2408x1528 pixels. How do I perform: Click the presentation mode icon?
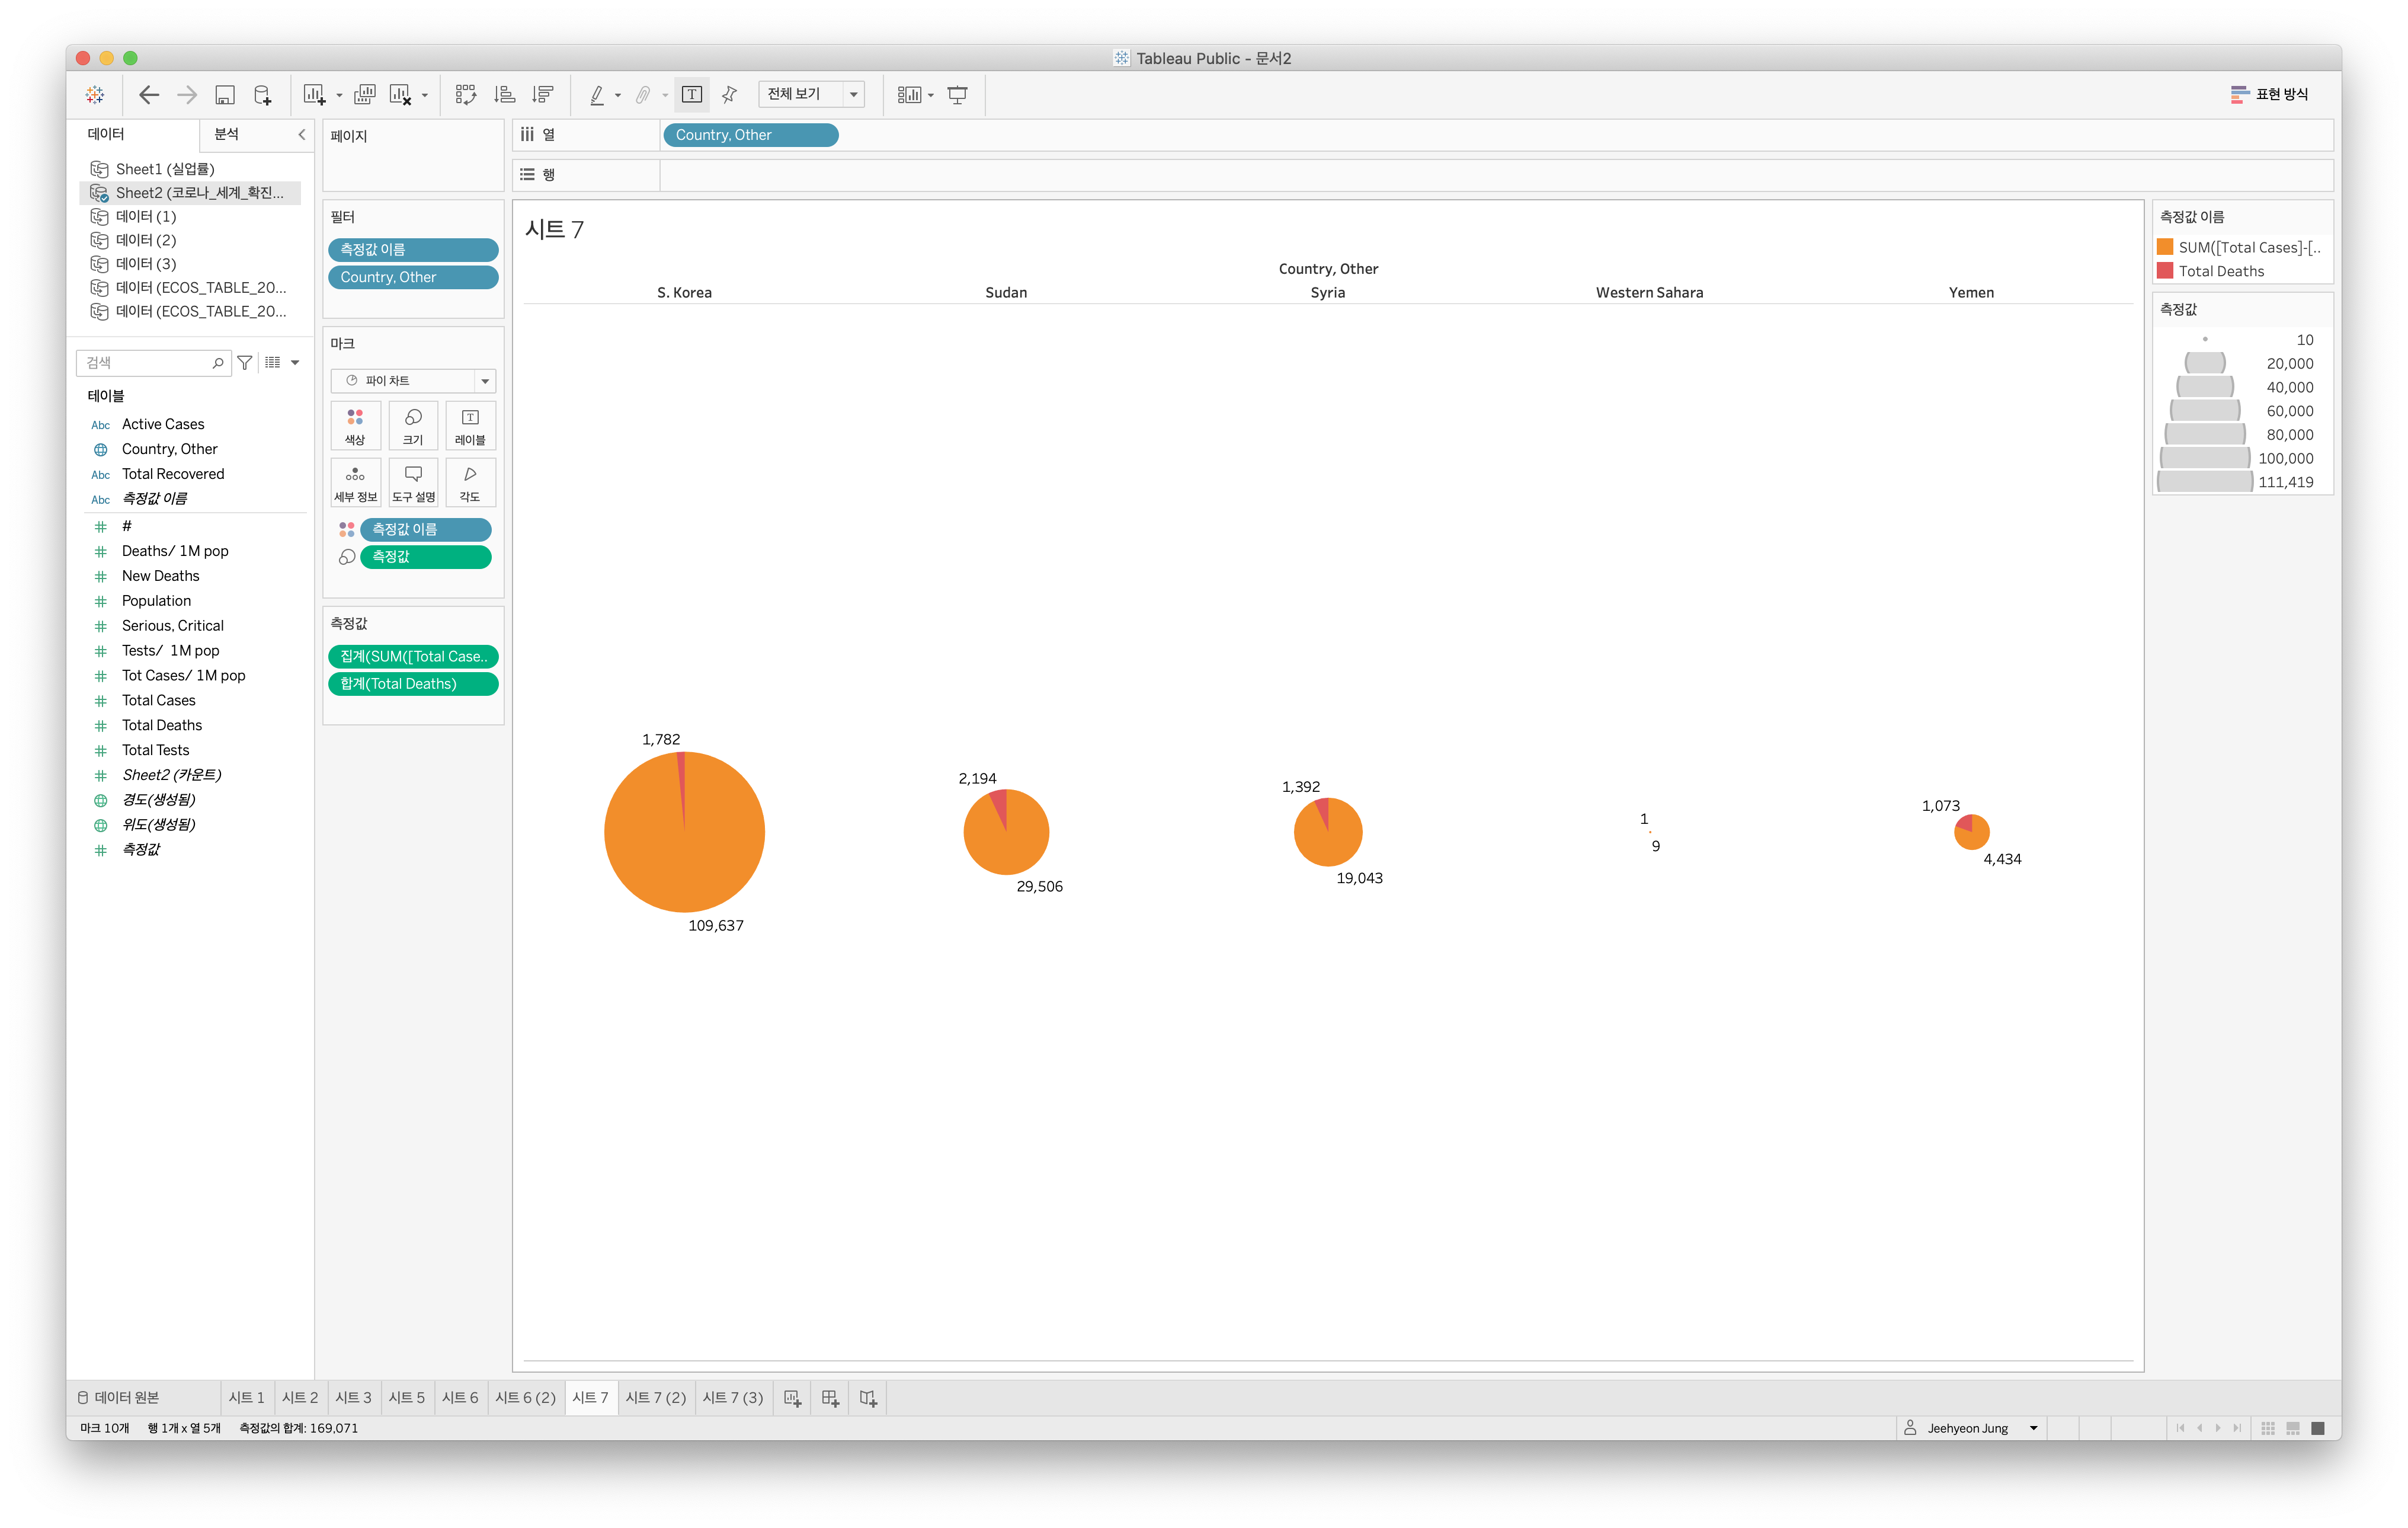957,95
